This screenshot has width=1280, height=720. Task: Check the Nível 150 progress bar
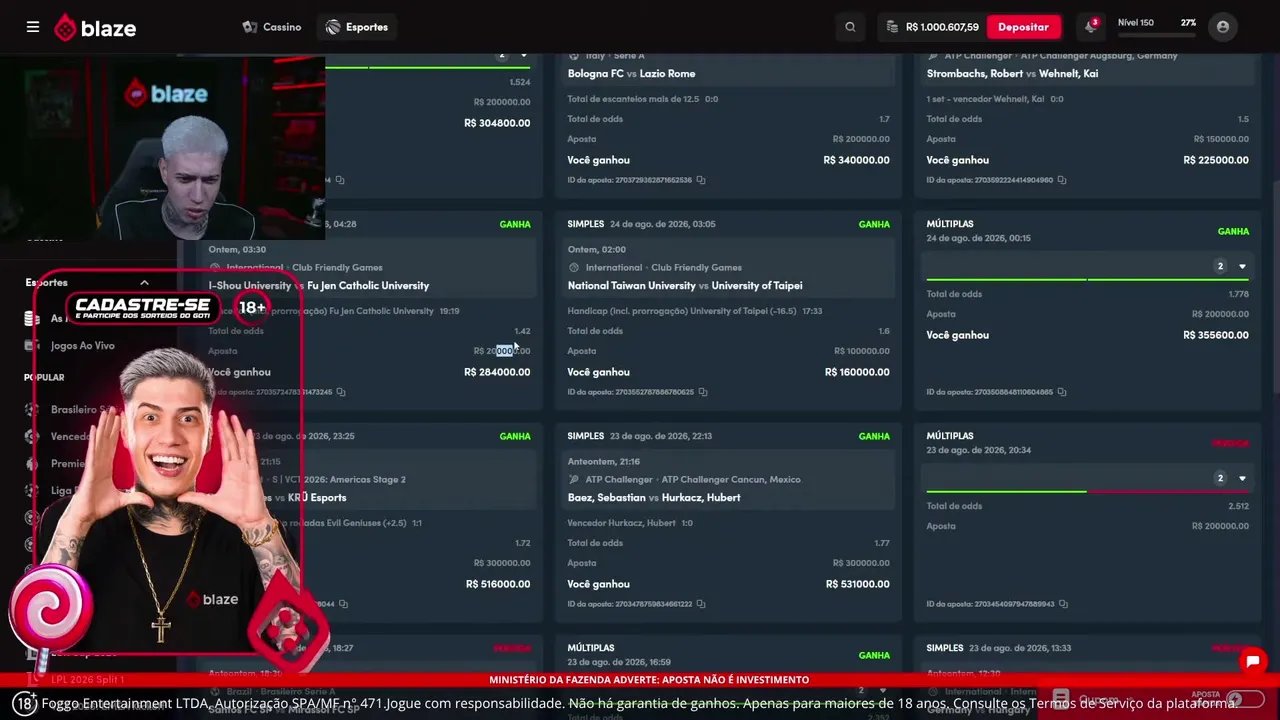tap(1157, 35)
